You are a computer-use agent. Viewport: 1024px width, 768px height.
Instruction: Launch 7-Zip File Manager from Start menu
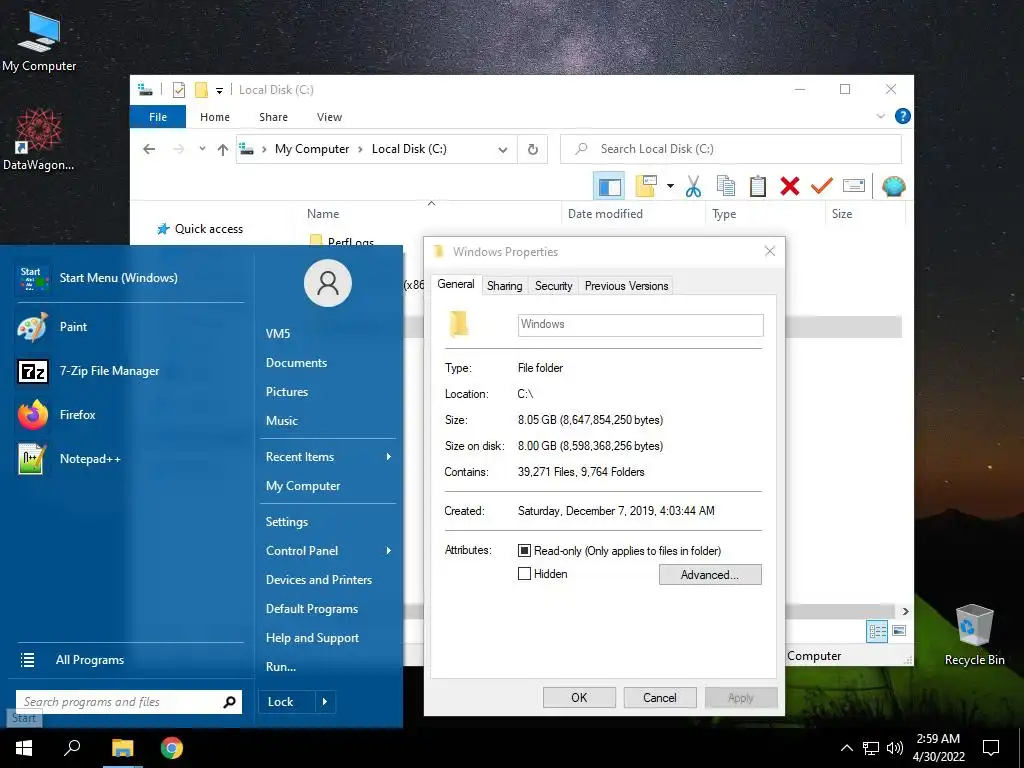point(129,371)
